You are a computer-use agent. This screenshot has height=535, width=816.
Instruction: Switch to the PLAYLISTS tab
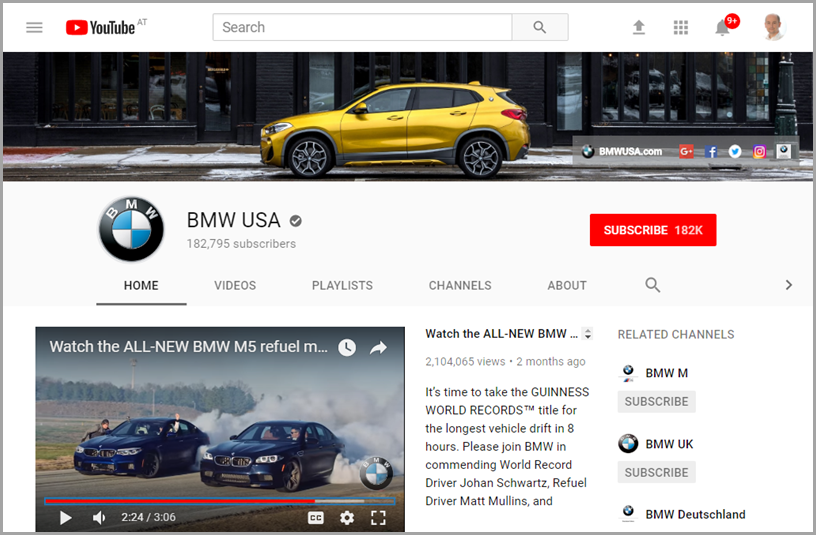[342, 285]
